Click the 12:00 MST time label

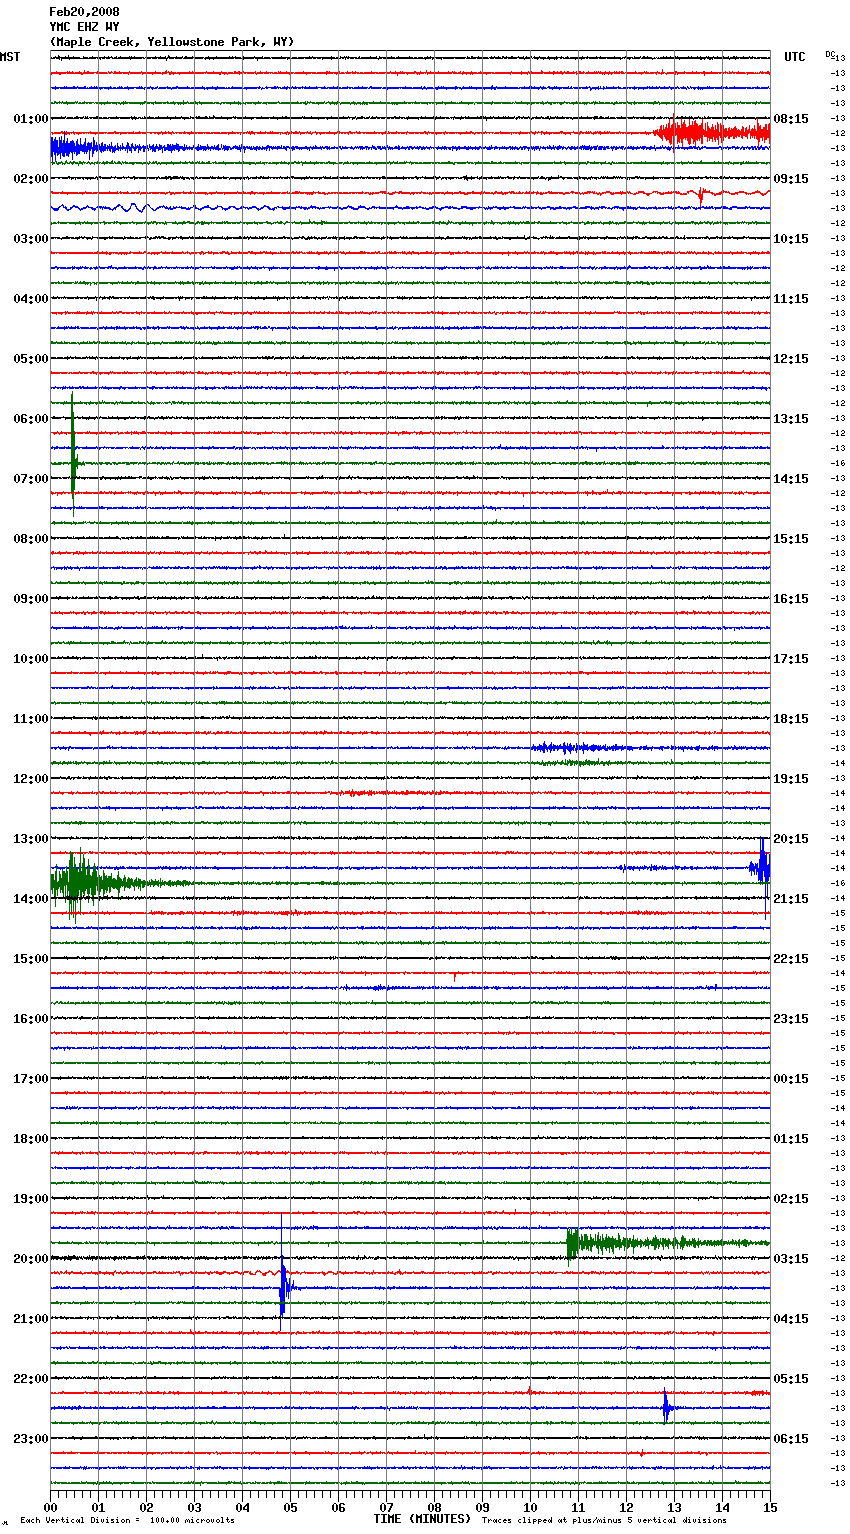31,779
